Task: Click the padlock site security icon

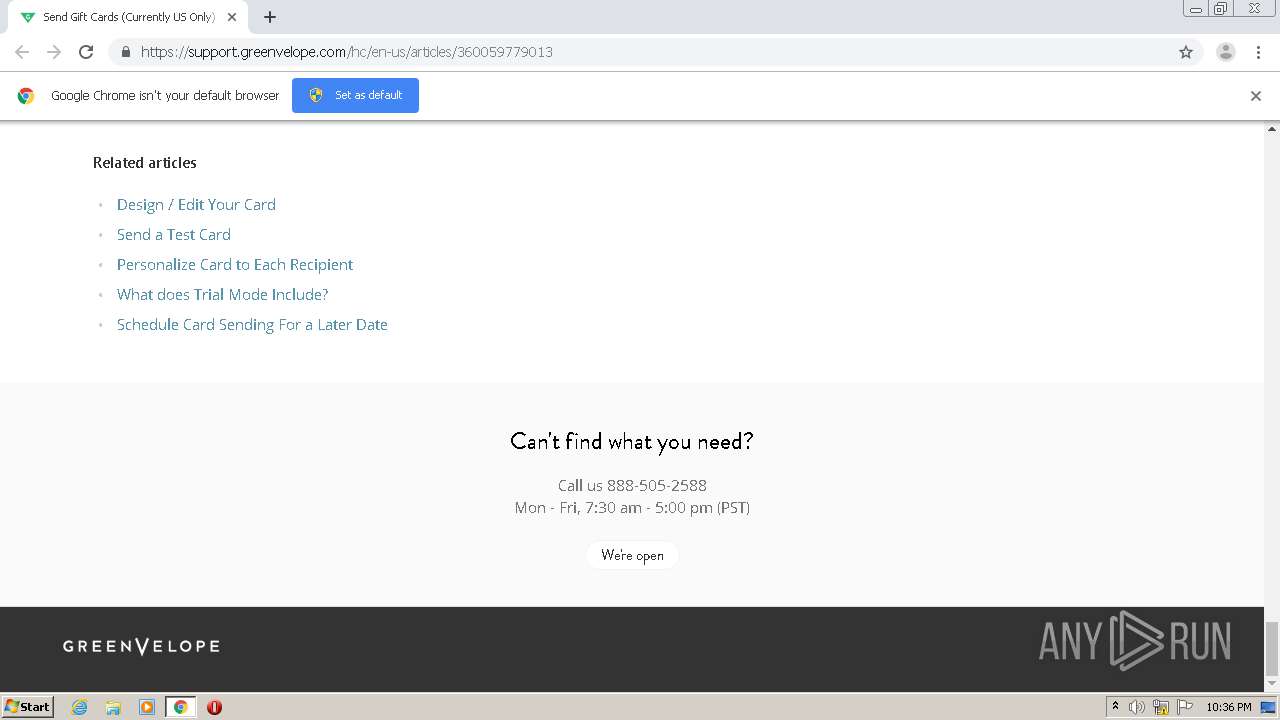Action: pyautogui.click(x=125, y=52)
